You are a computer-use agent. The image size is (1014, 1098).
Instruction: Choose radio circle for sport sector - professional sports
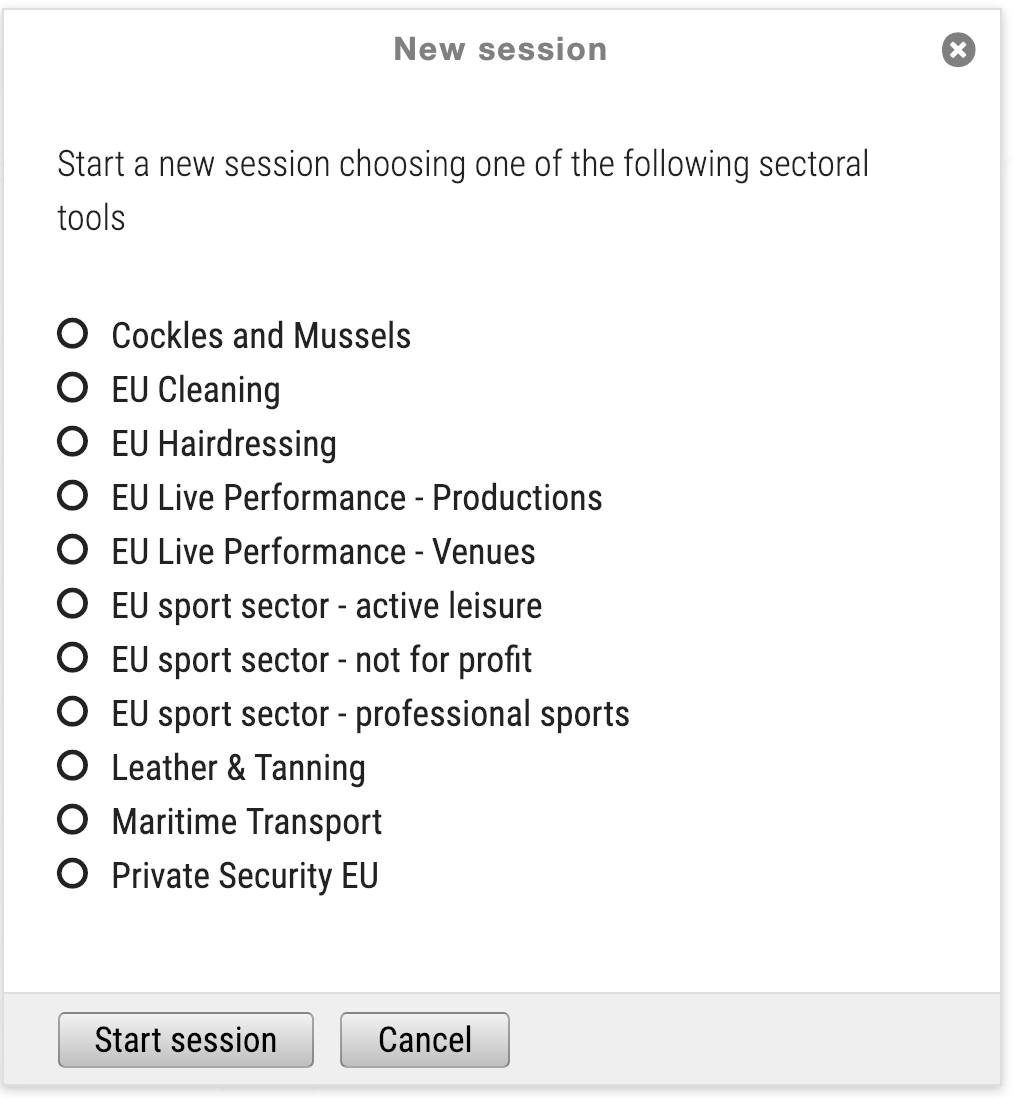(x=72, y=712)
